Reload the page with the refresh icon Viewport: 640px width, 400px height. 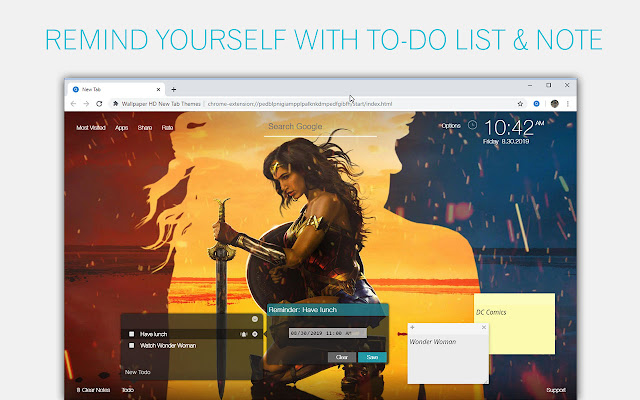[99, 104]
